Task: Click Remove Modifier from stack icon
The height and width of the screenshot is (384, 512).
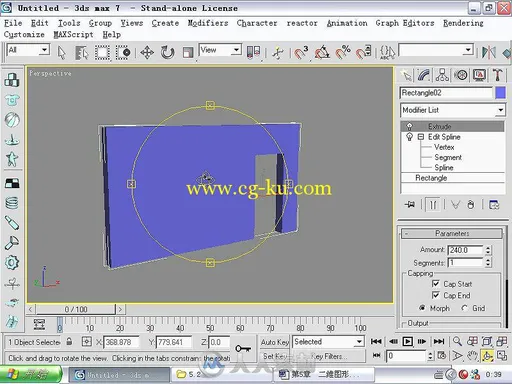Action: point(471,204)
